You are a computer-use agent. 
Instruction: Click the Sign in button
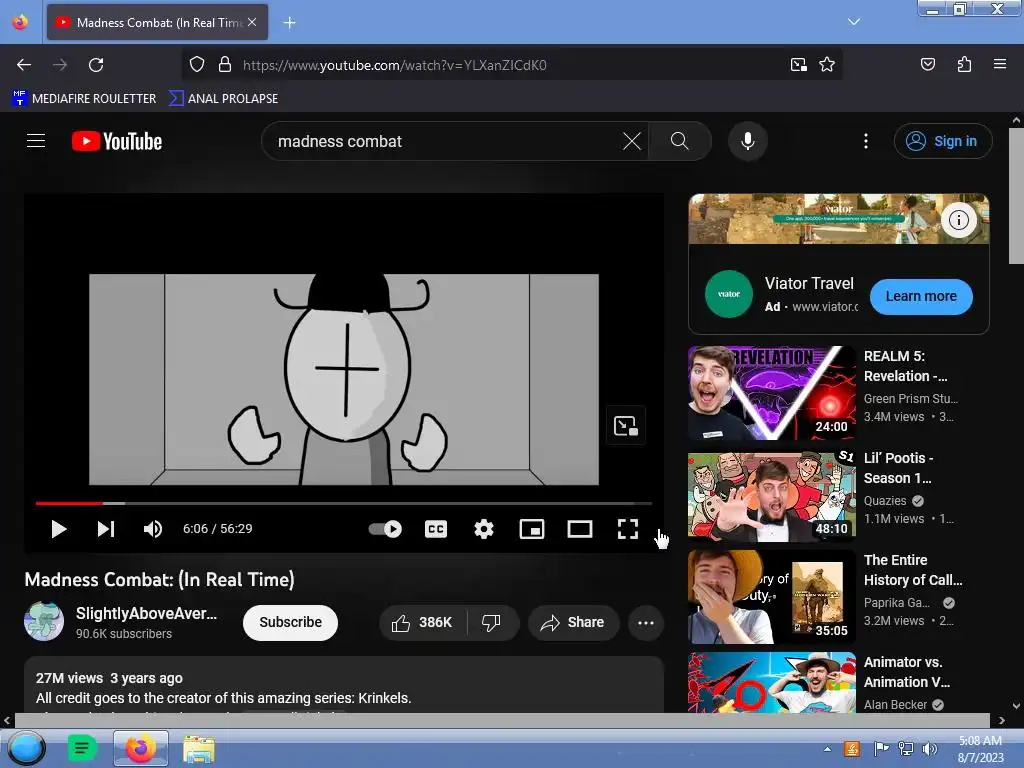[942, 141]
